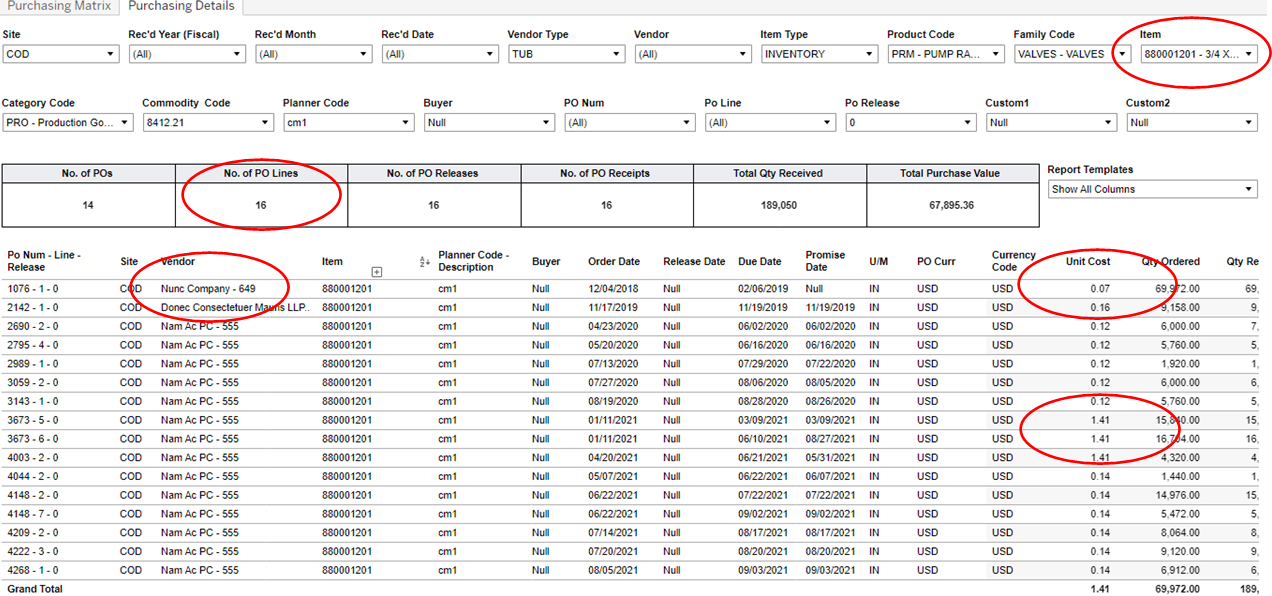This screenshot has height=596, width=1272.
Task: Click due date 09/03/2021
Action: pyautogui.click(x=764, y=570)
